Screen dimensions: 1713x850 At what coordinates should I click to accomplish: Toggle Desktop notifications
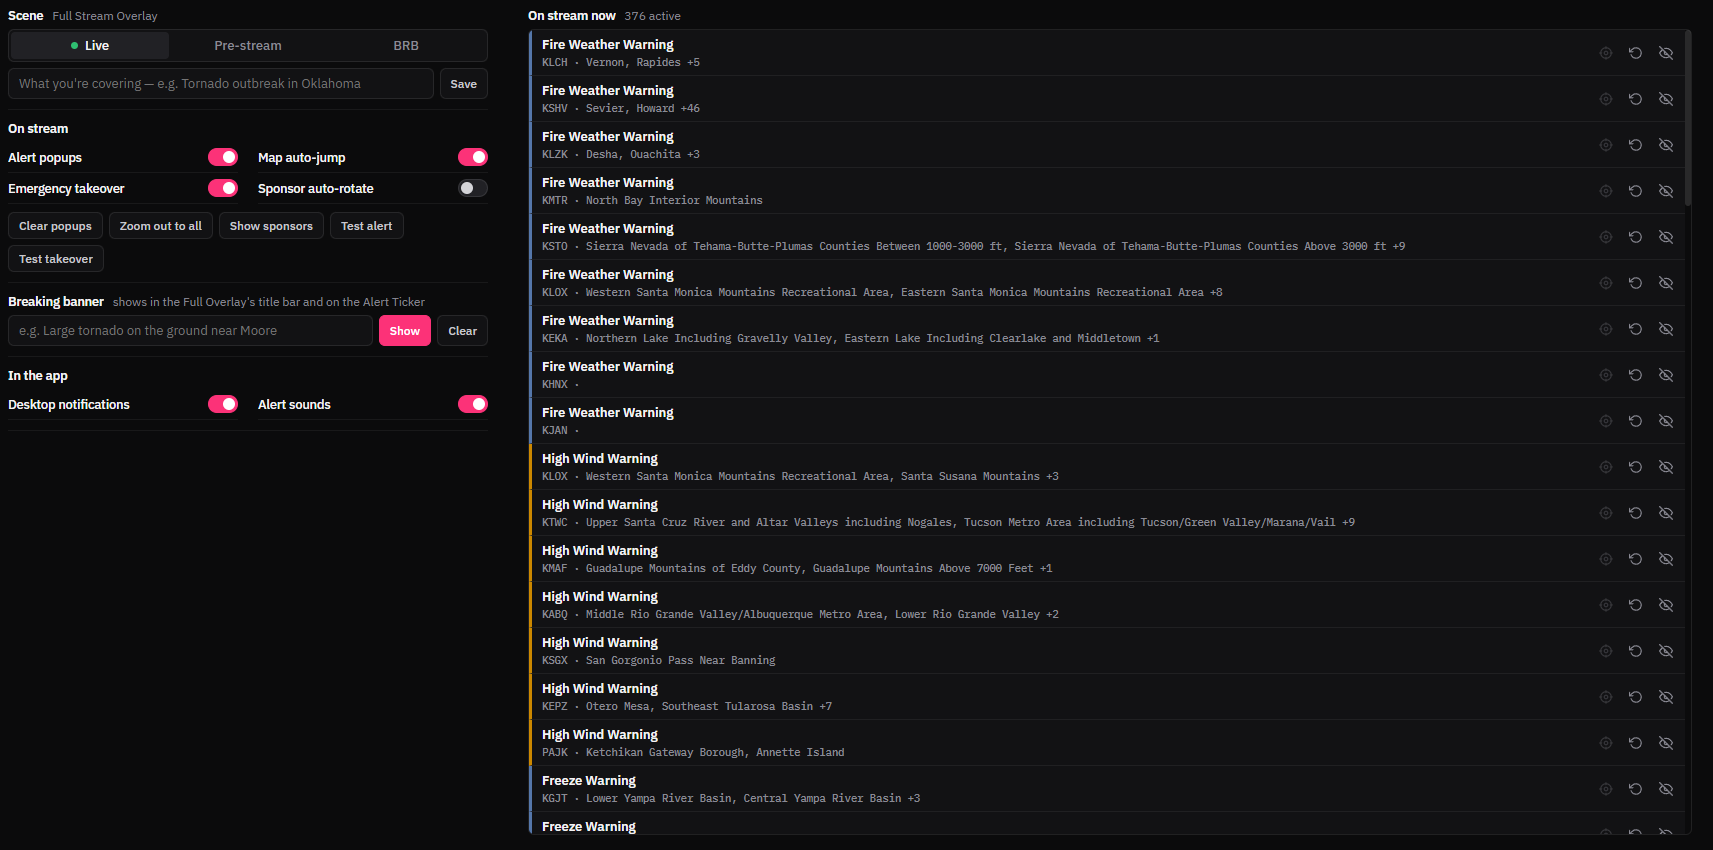pos(223,404)
